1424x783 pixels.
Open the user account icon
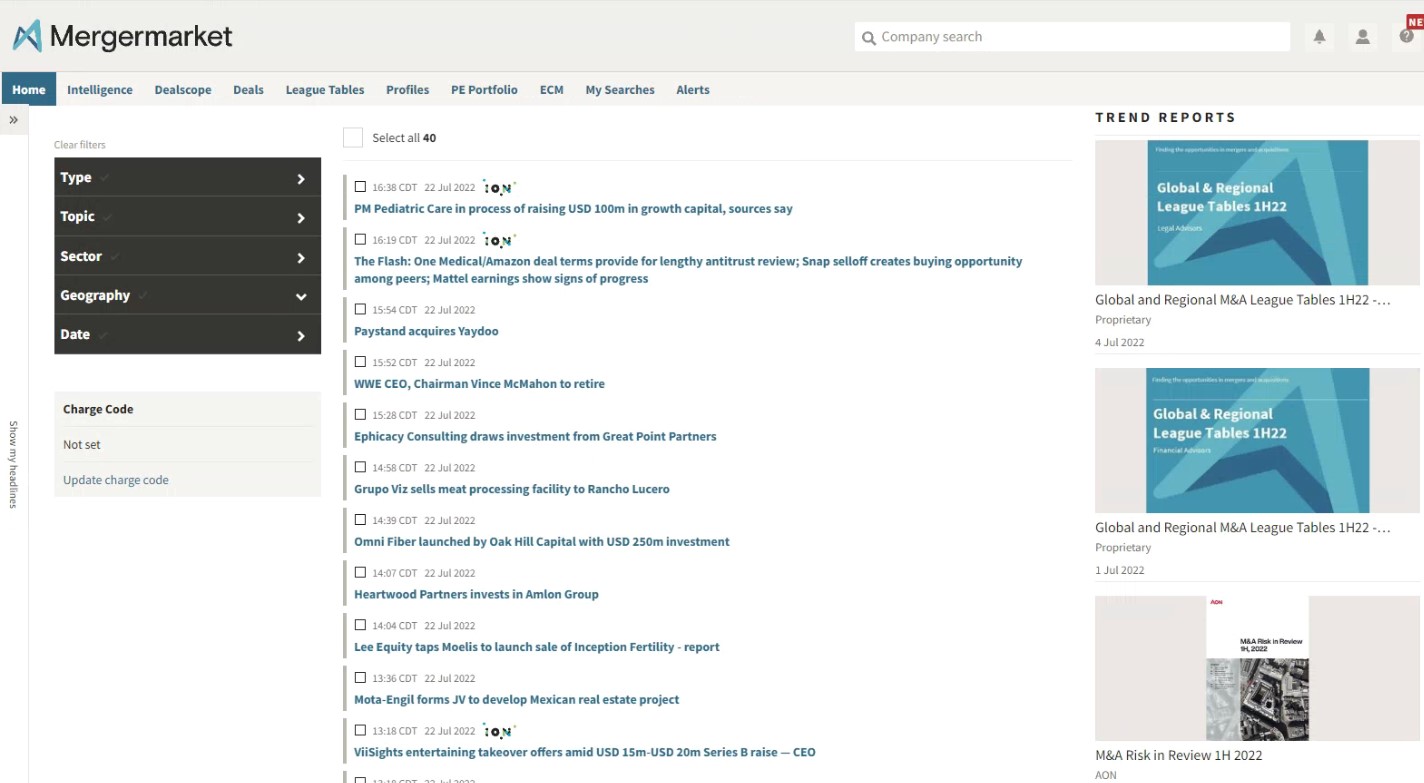1362,37
